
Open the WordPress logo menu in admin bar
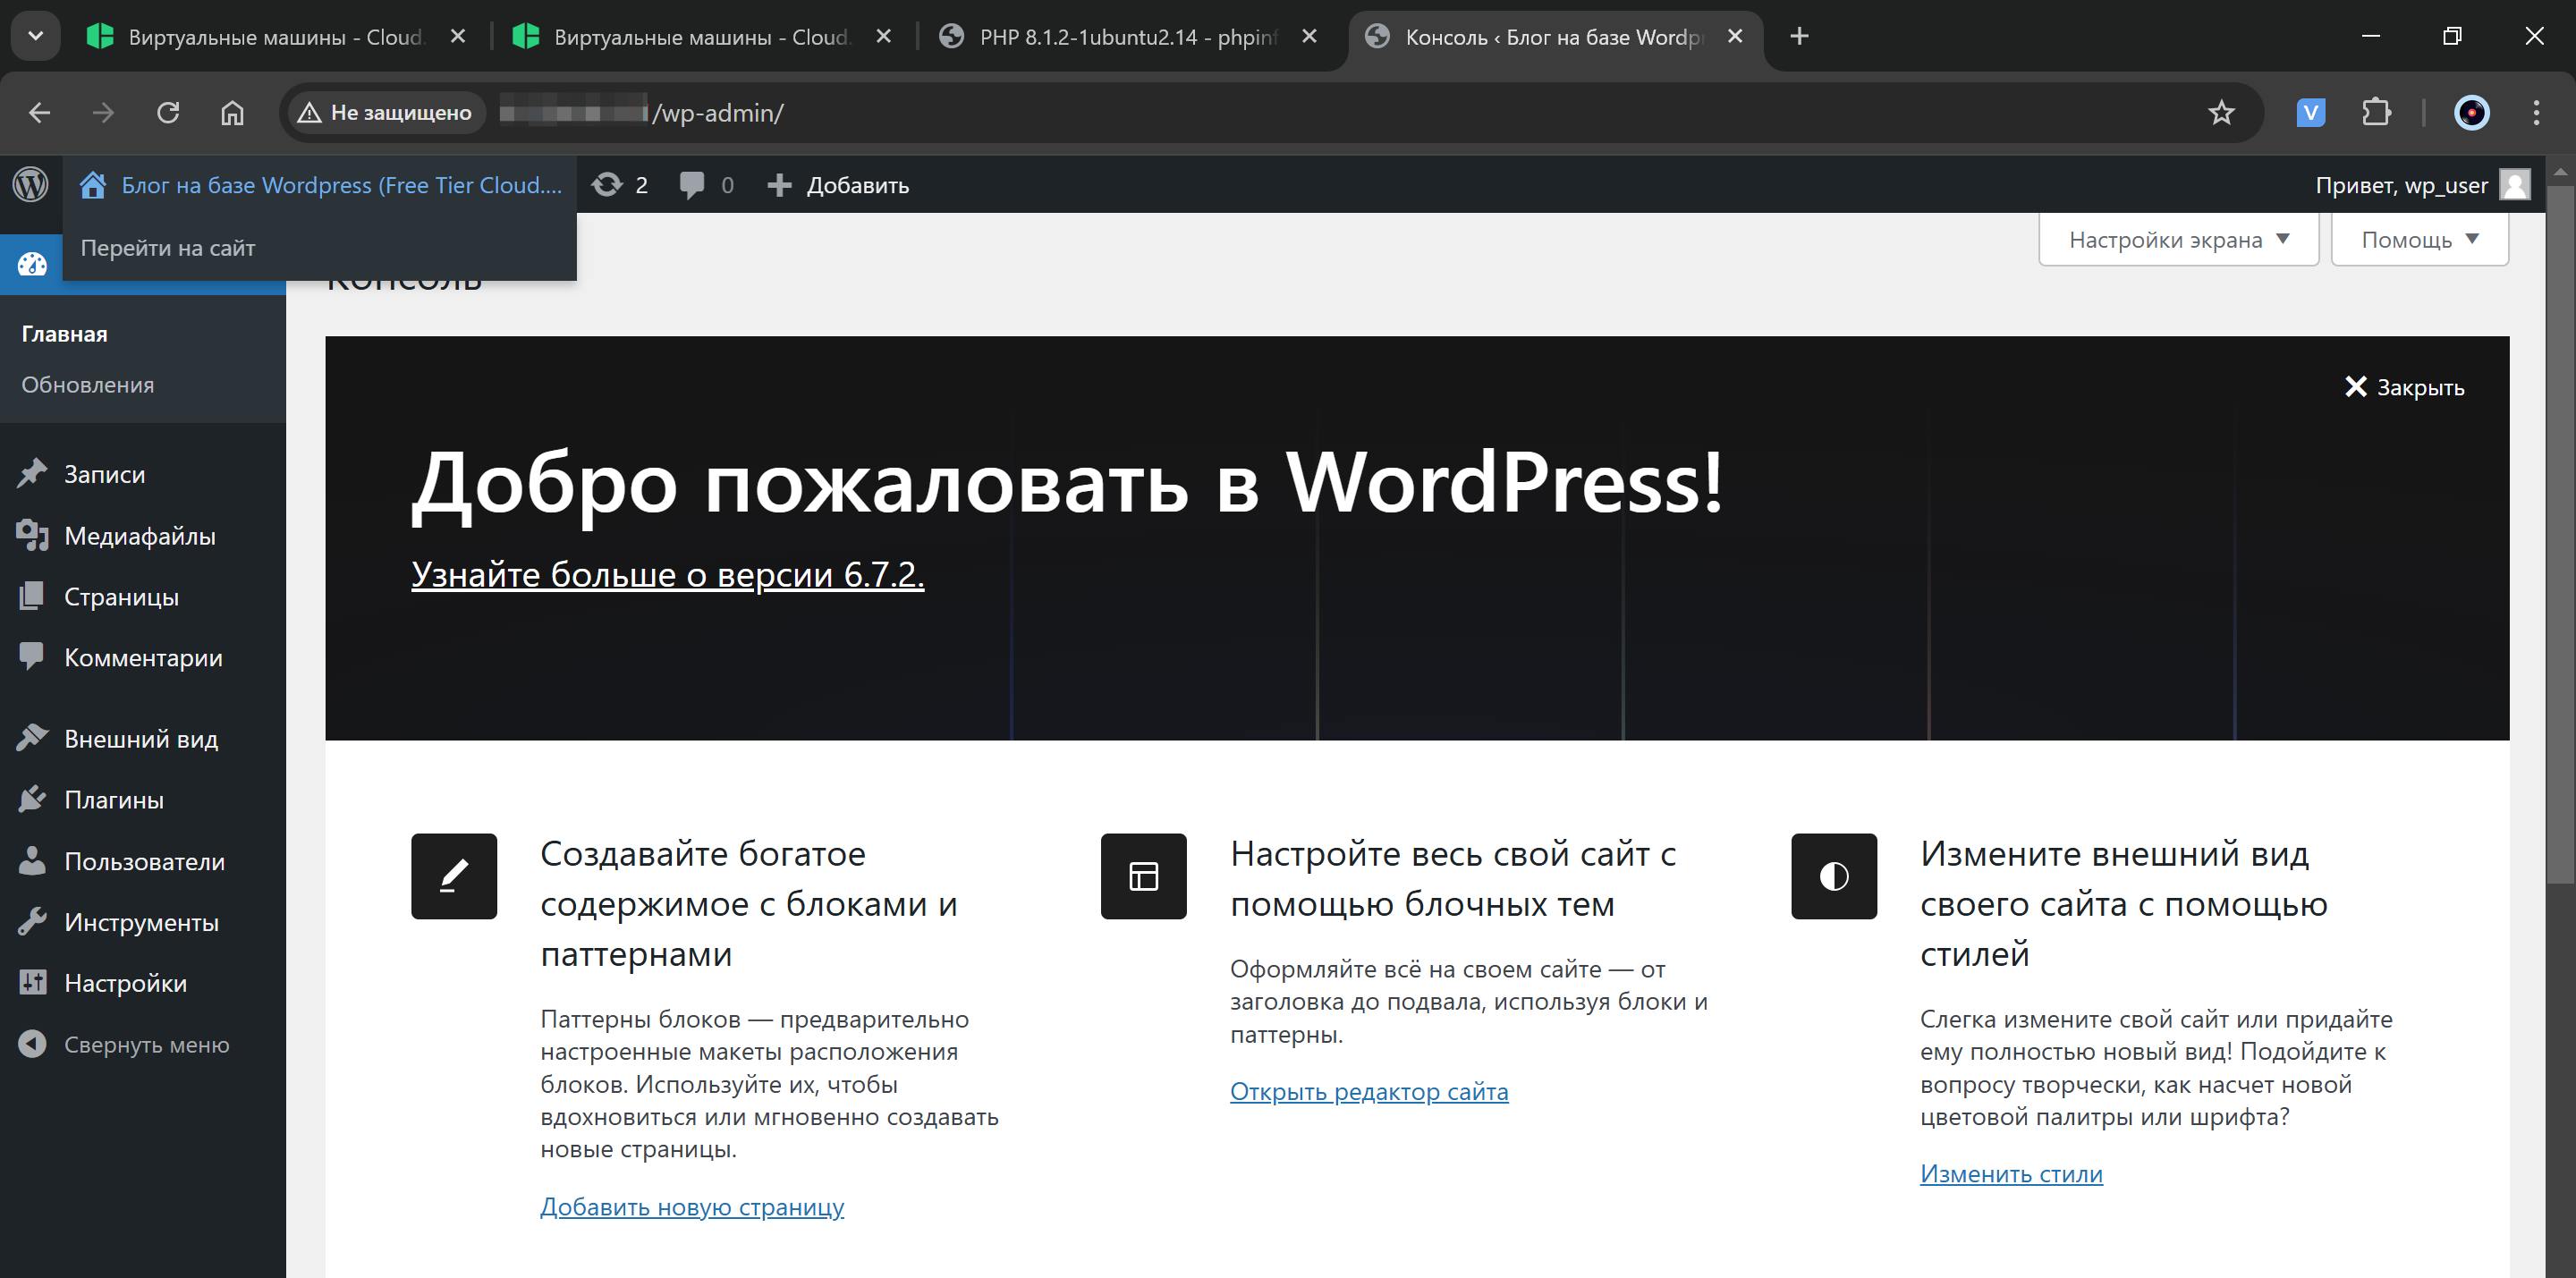(x=31, y=184)
